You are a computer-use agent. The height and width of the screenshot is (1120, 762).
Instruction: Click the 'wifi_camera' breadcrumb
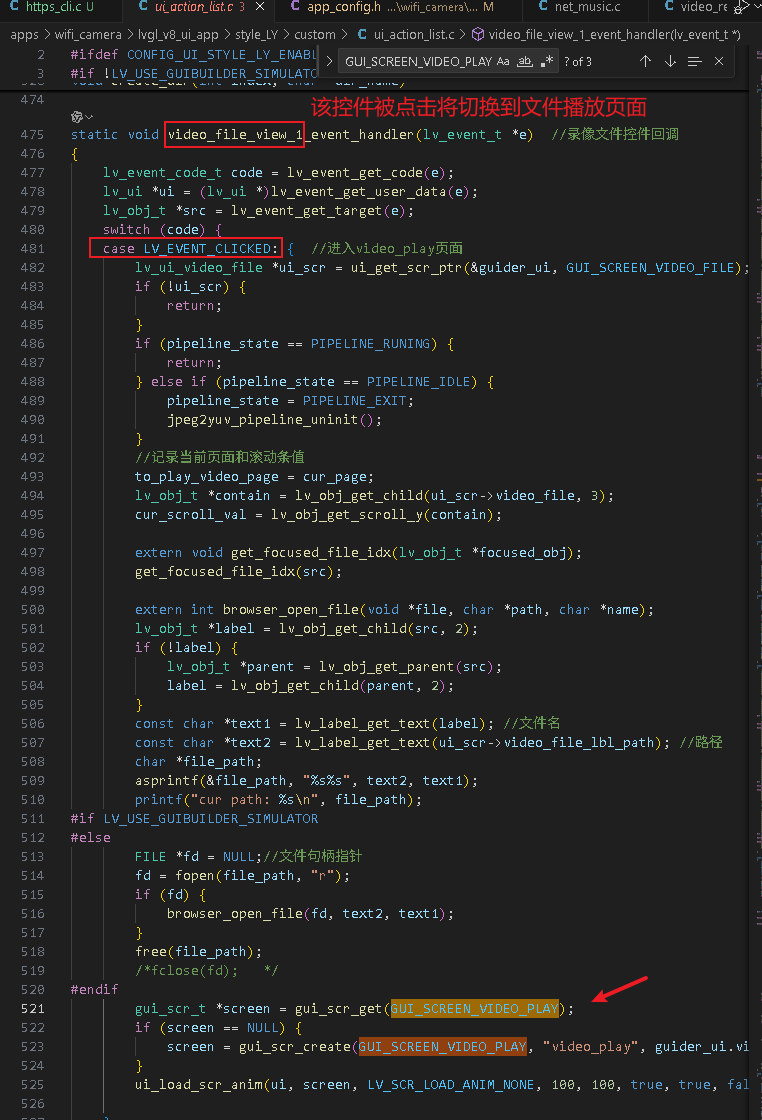[x=88, y=34]
